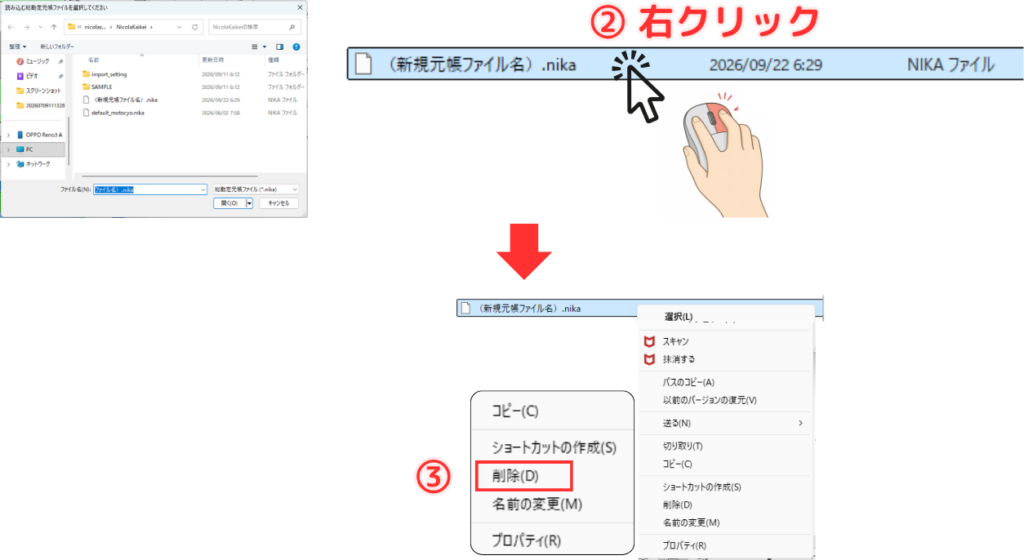Click the magnifier icon in the search box
The image size is (1024, 560).
tap(292, 27)
